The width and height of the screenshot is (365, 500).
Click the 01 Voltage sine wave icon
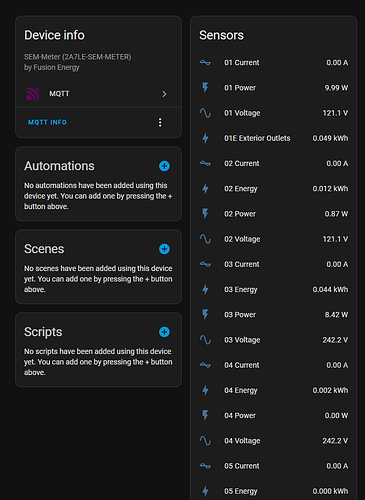(205, 113)
